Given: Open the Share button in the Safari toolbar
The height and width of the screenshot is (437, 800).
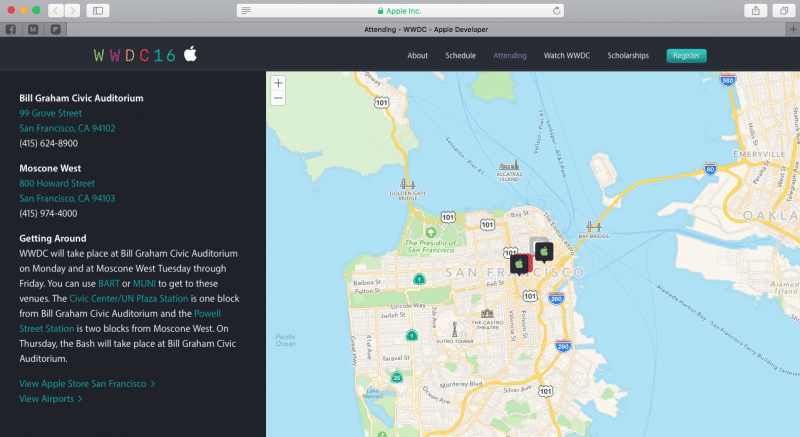Looking at the screenshot, I should point(756,10).
